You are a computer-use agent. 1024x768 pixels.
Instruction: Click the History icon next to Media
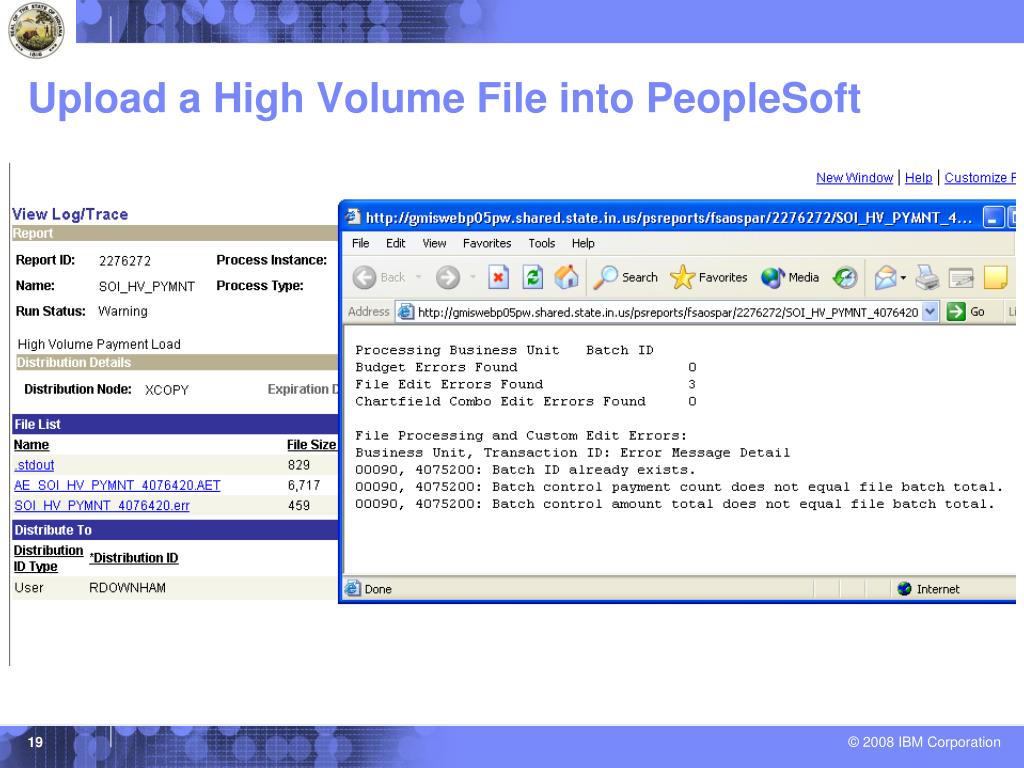point(844,278)
